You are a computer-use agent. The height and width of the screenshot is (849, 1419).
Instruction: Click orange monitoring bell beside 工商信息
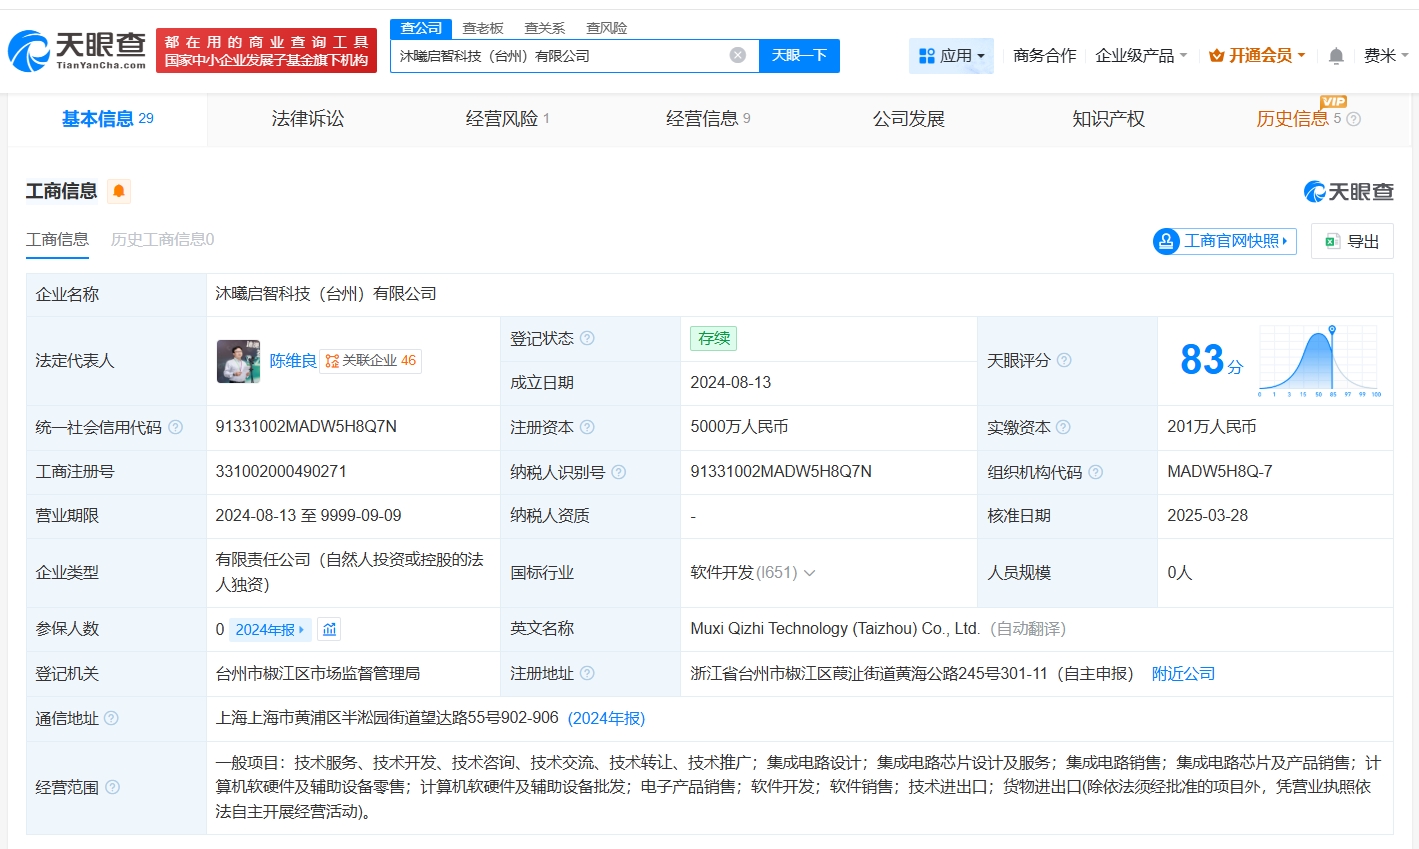click(119, 191)
